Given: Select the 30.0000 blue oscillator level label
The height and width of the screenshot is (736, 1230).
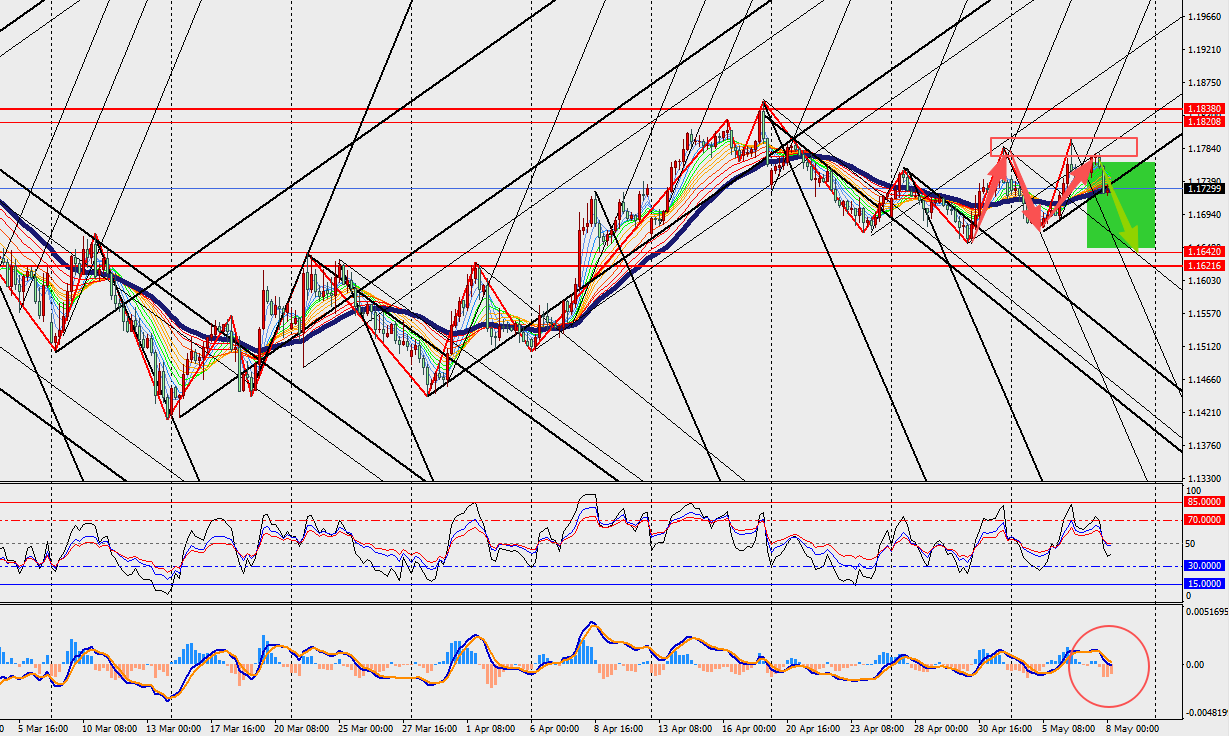Looking at the screenshot, I should 1203,566.
